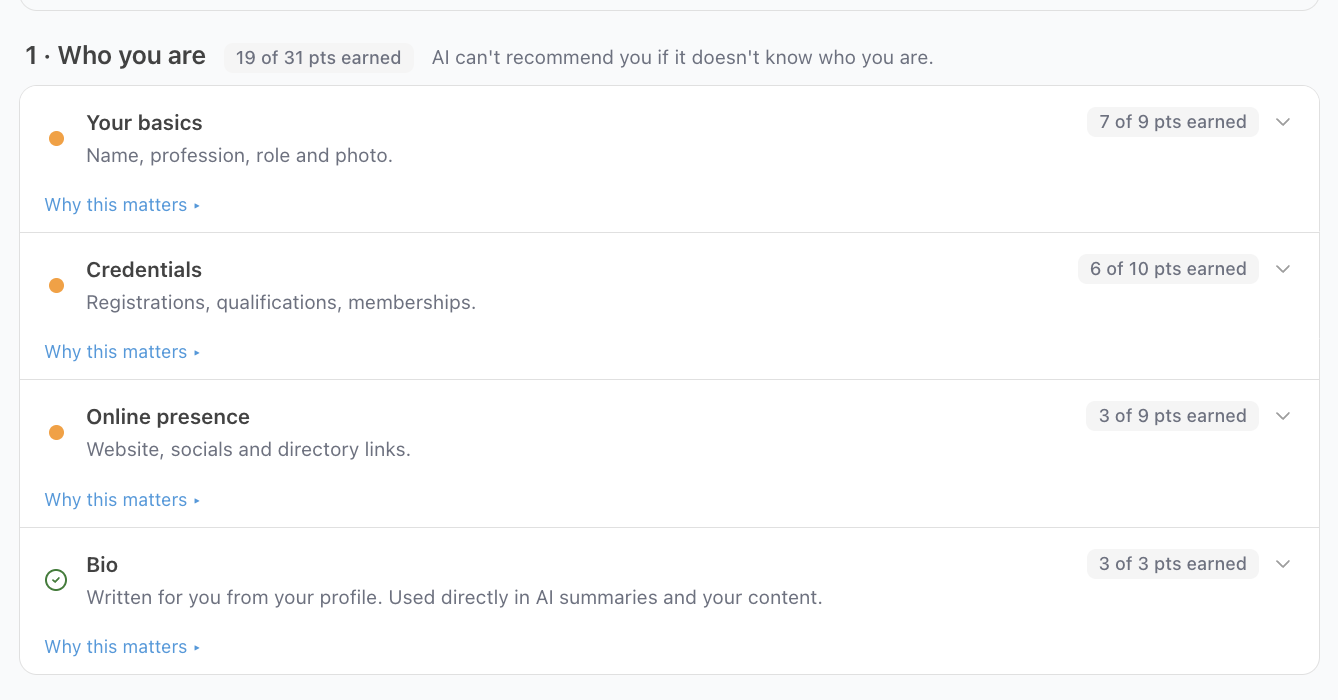Click the 3 of 3 pts earned badge

click(1173, 564)
